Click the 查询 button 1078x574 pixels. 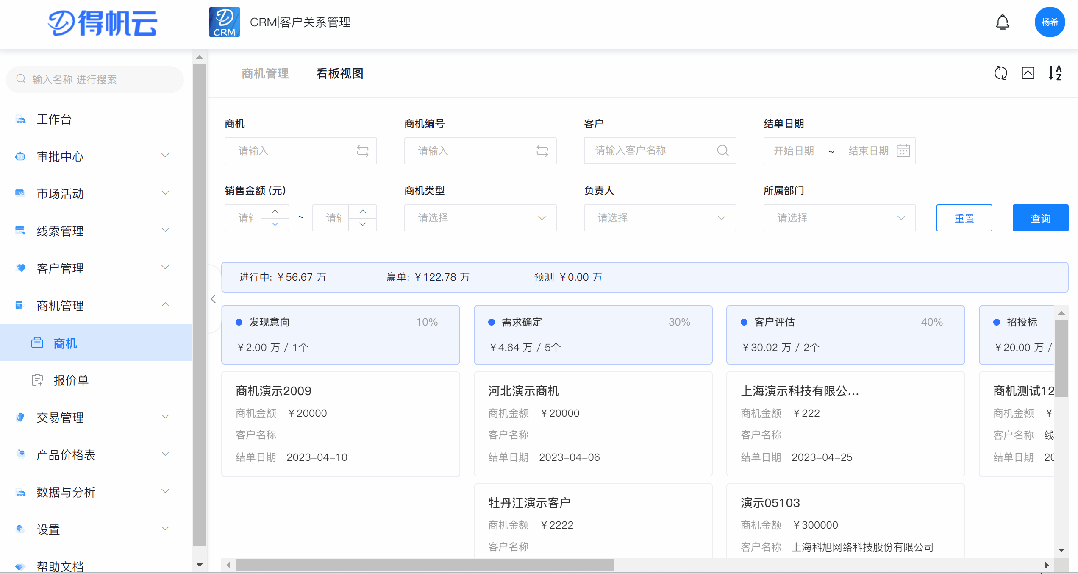(x=1040, y=218)
